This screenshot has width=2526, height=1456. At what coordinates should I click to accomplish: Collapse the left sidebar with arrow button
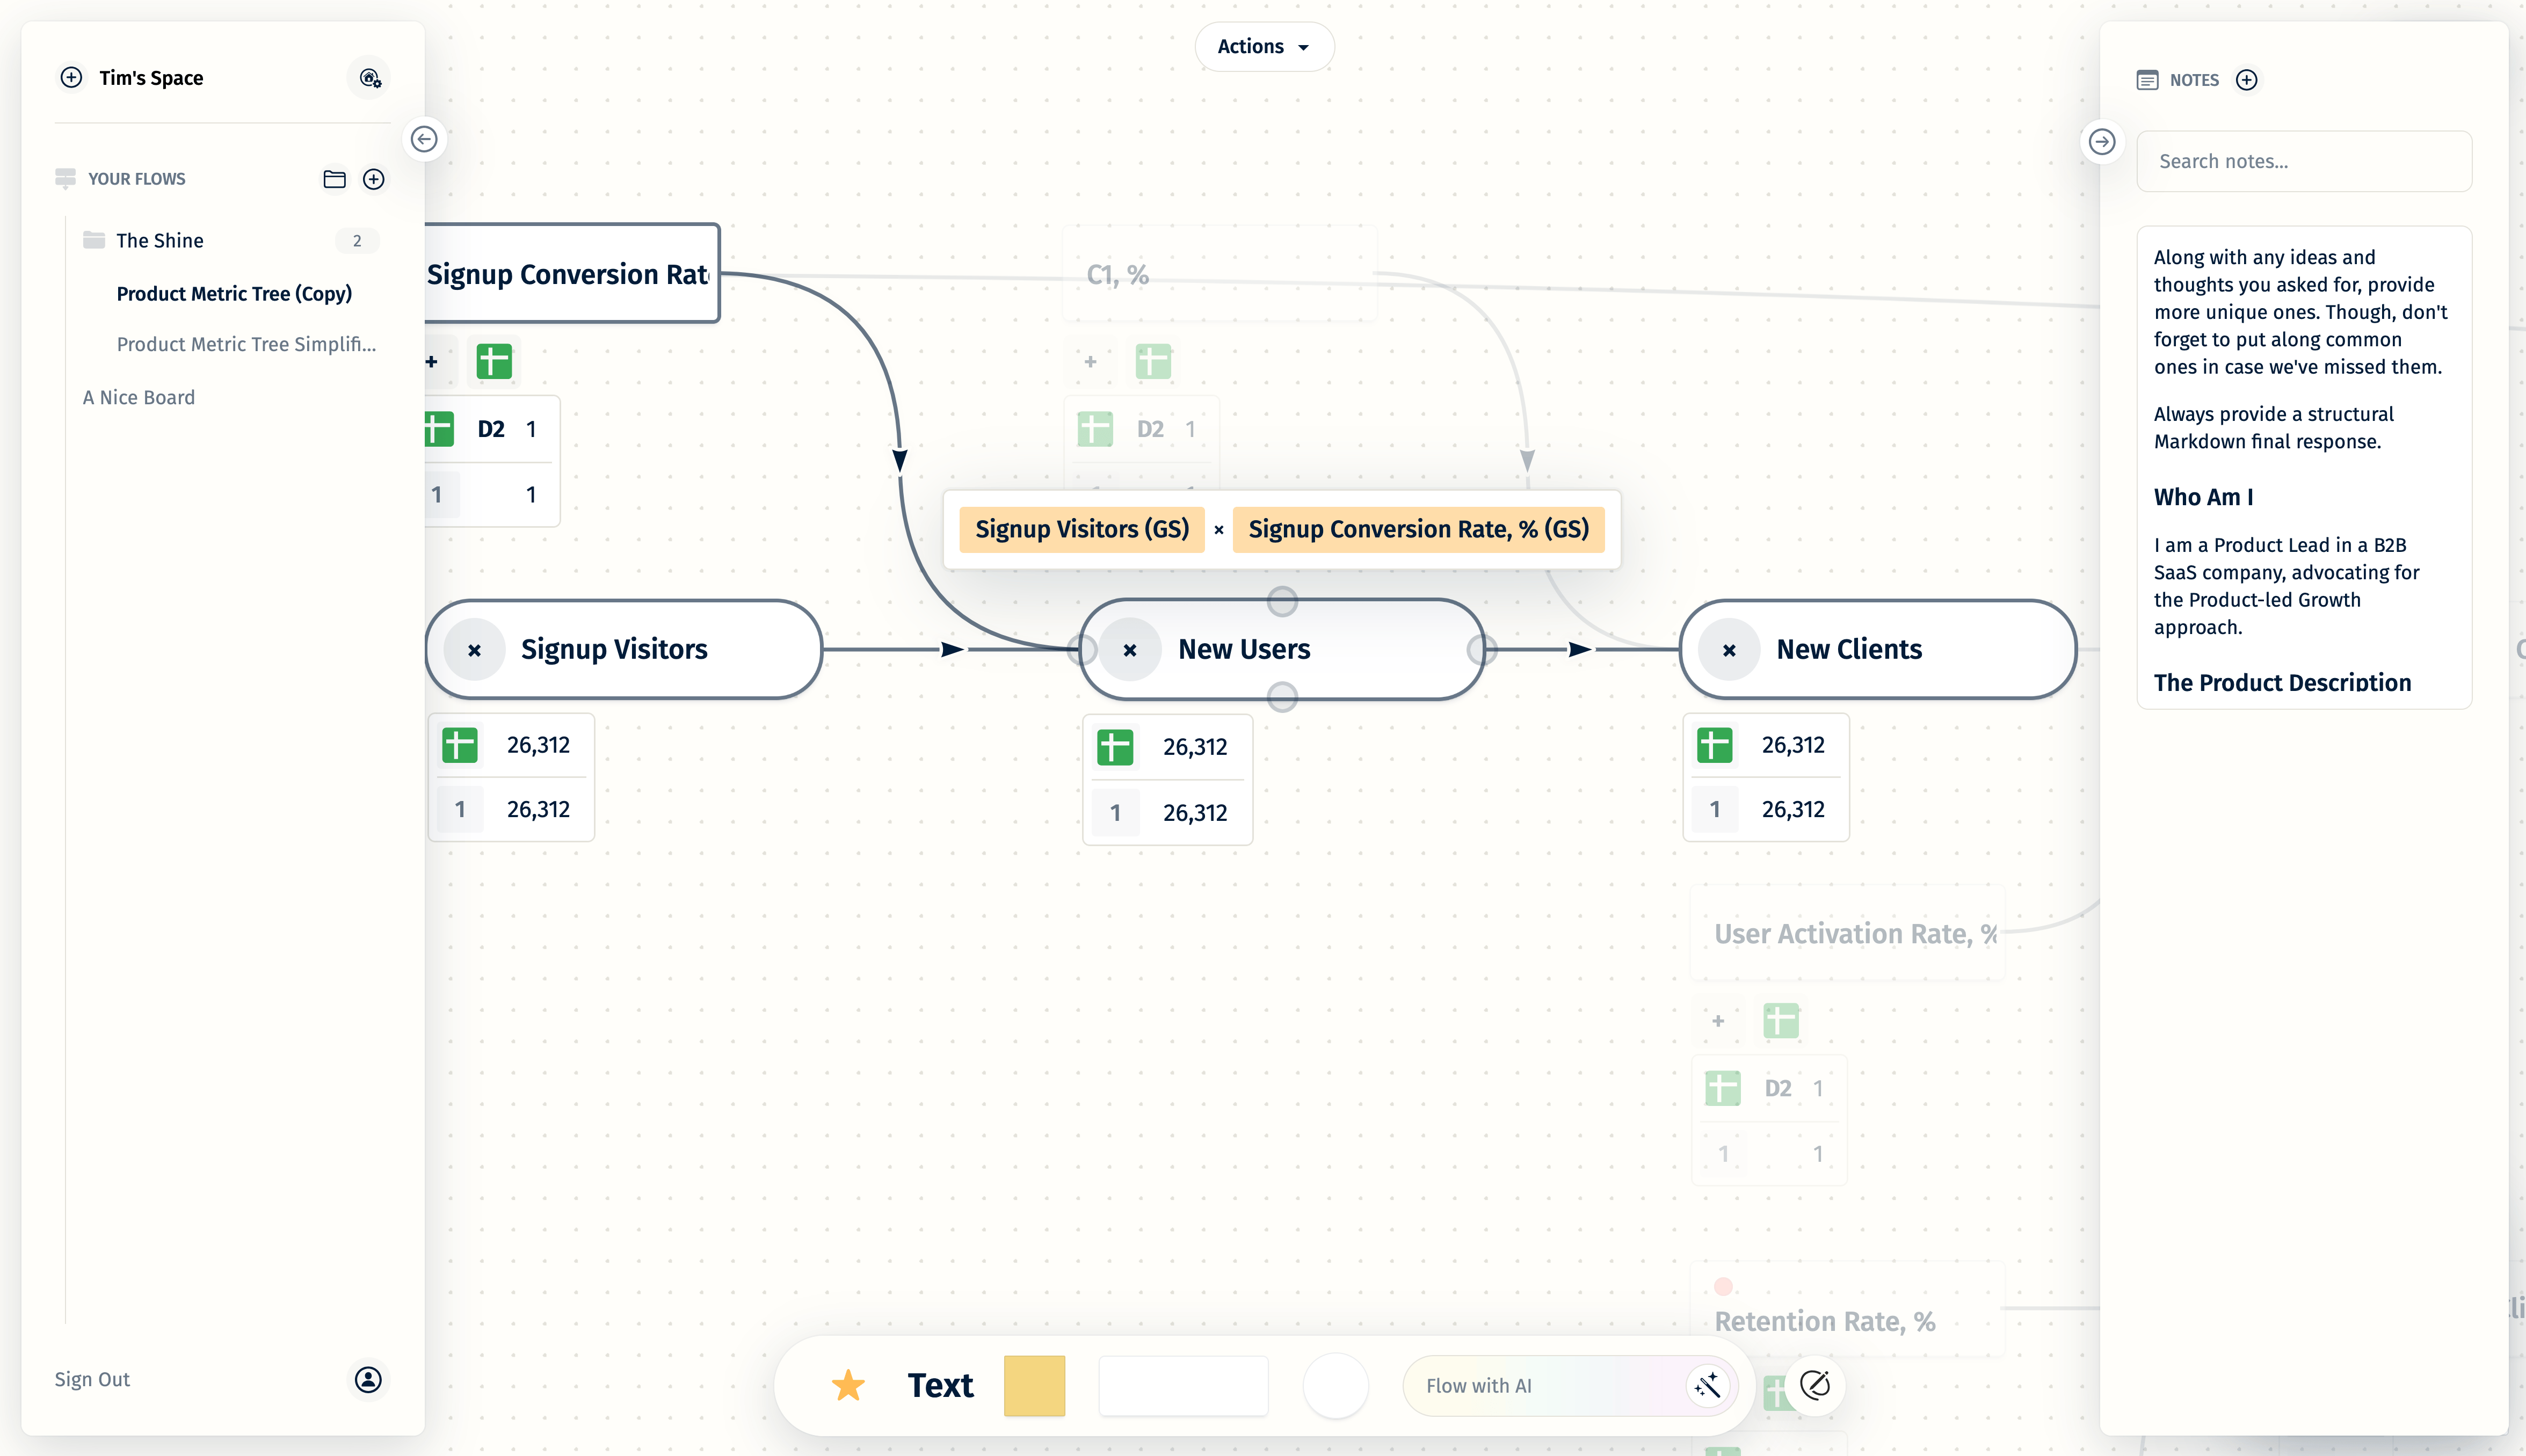(424, 139)
